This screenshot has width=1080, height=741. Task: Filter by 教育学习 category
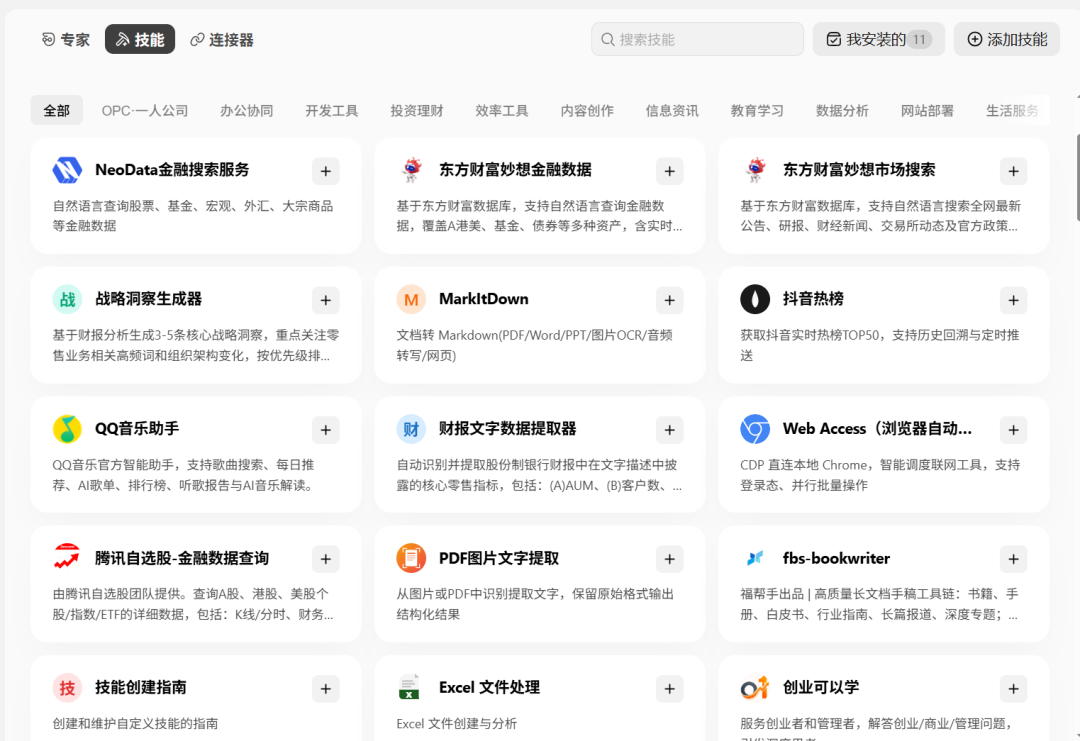click(x=757, y=110)
